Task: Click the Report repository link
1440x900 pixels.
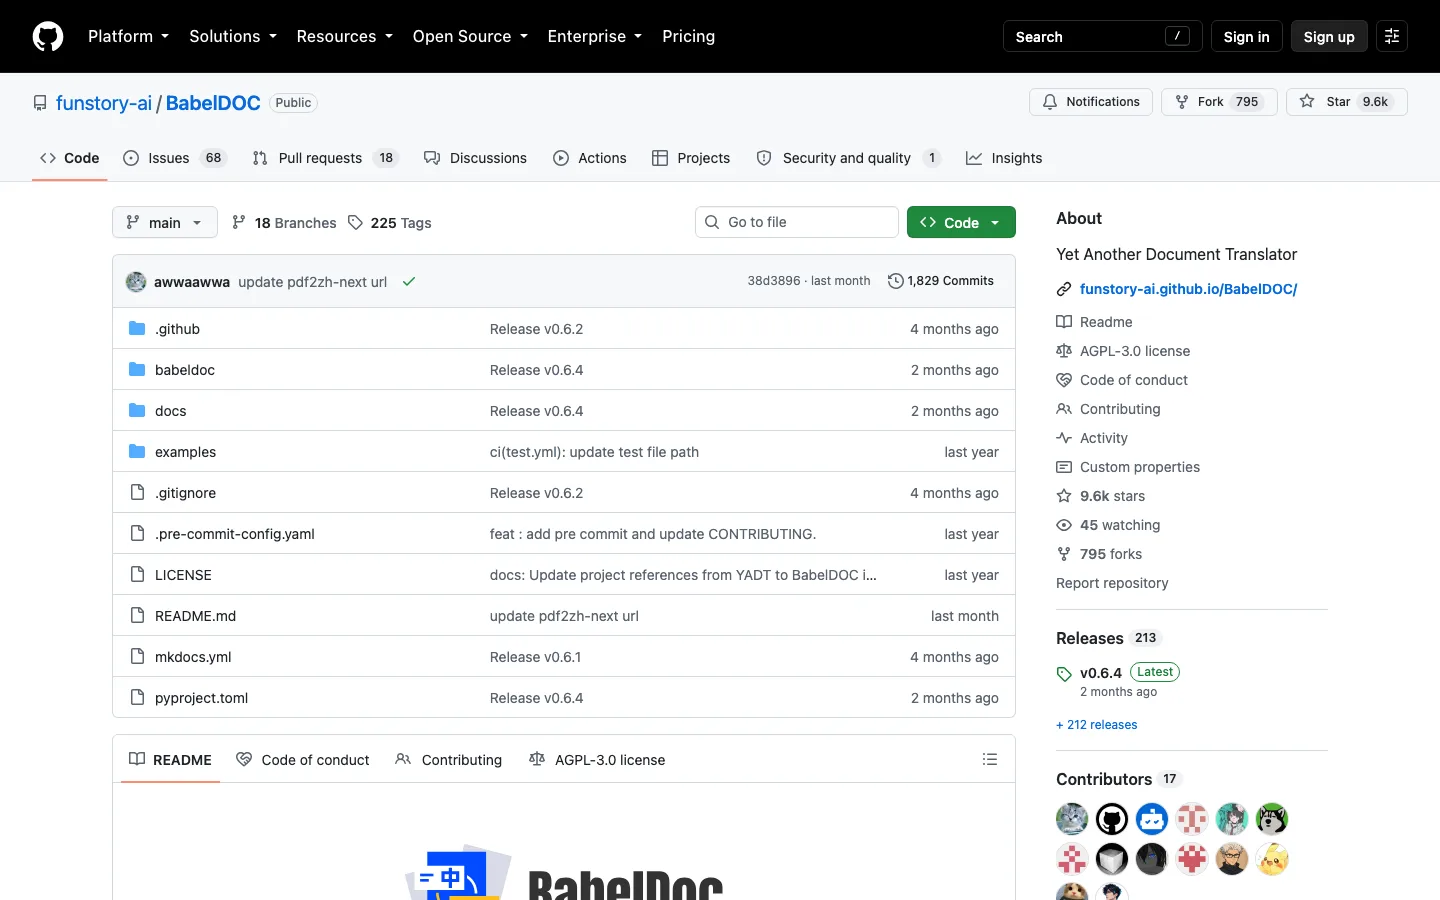Action: point(1112,583)
